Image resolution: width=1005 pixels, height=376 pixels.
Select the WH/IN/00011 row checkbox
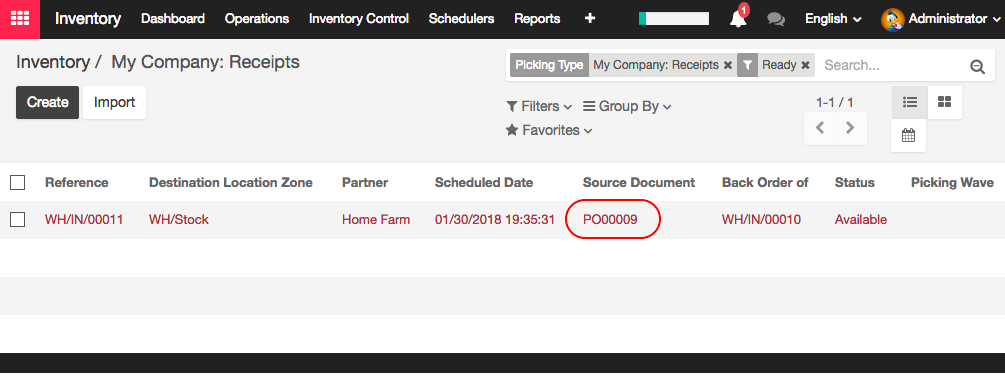click(17, 220)
